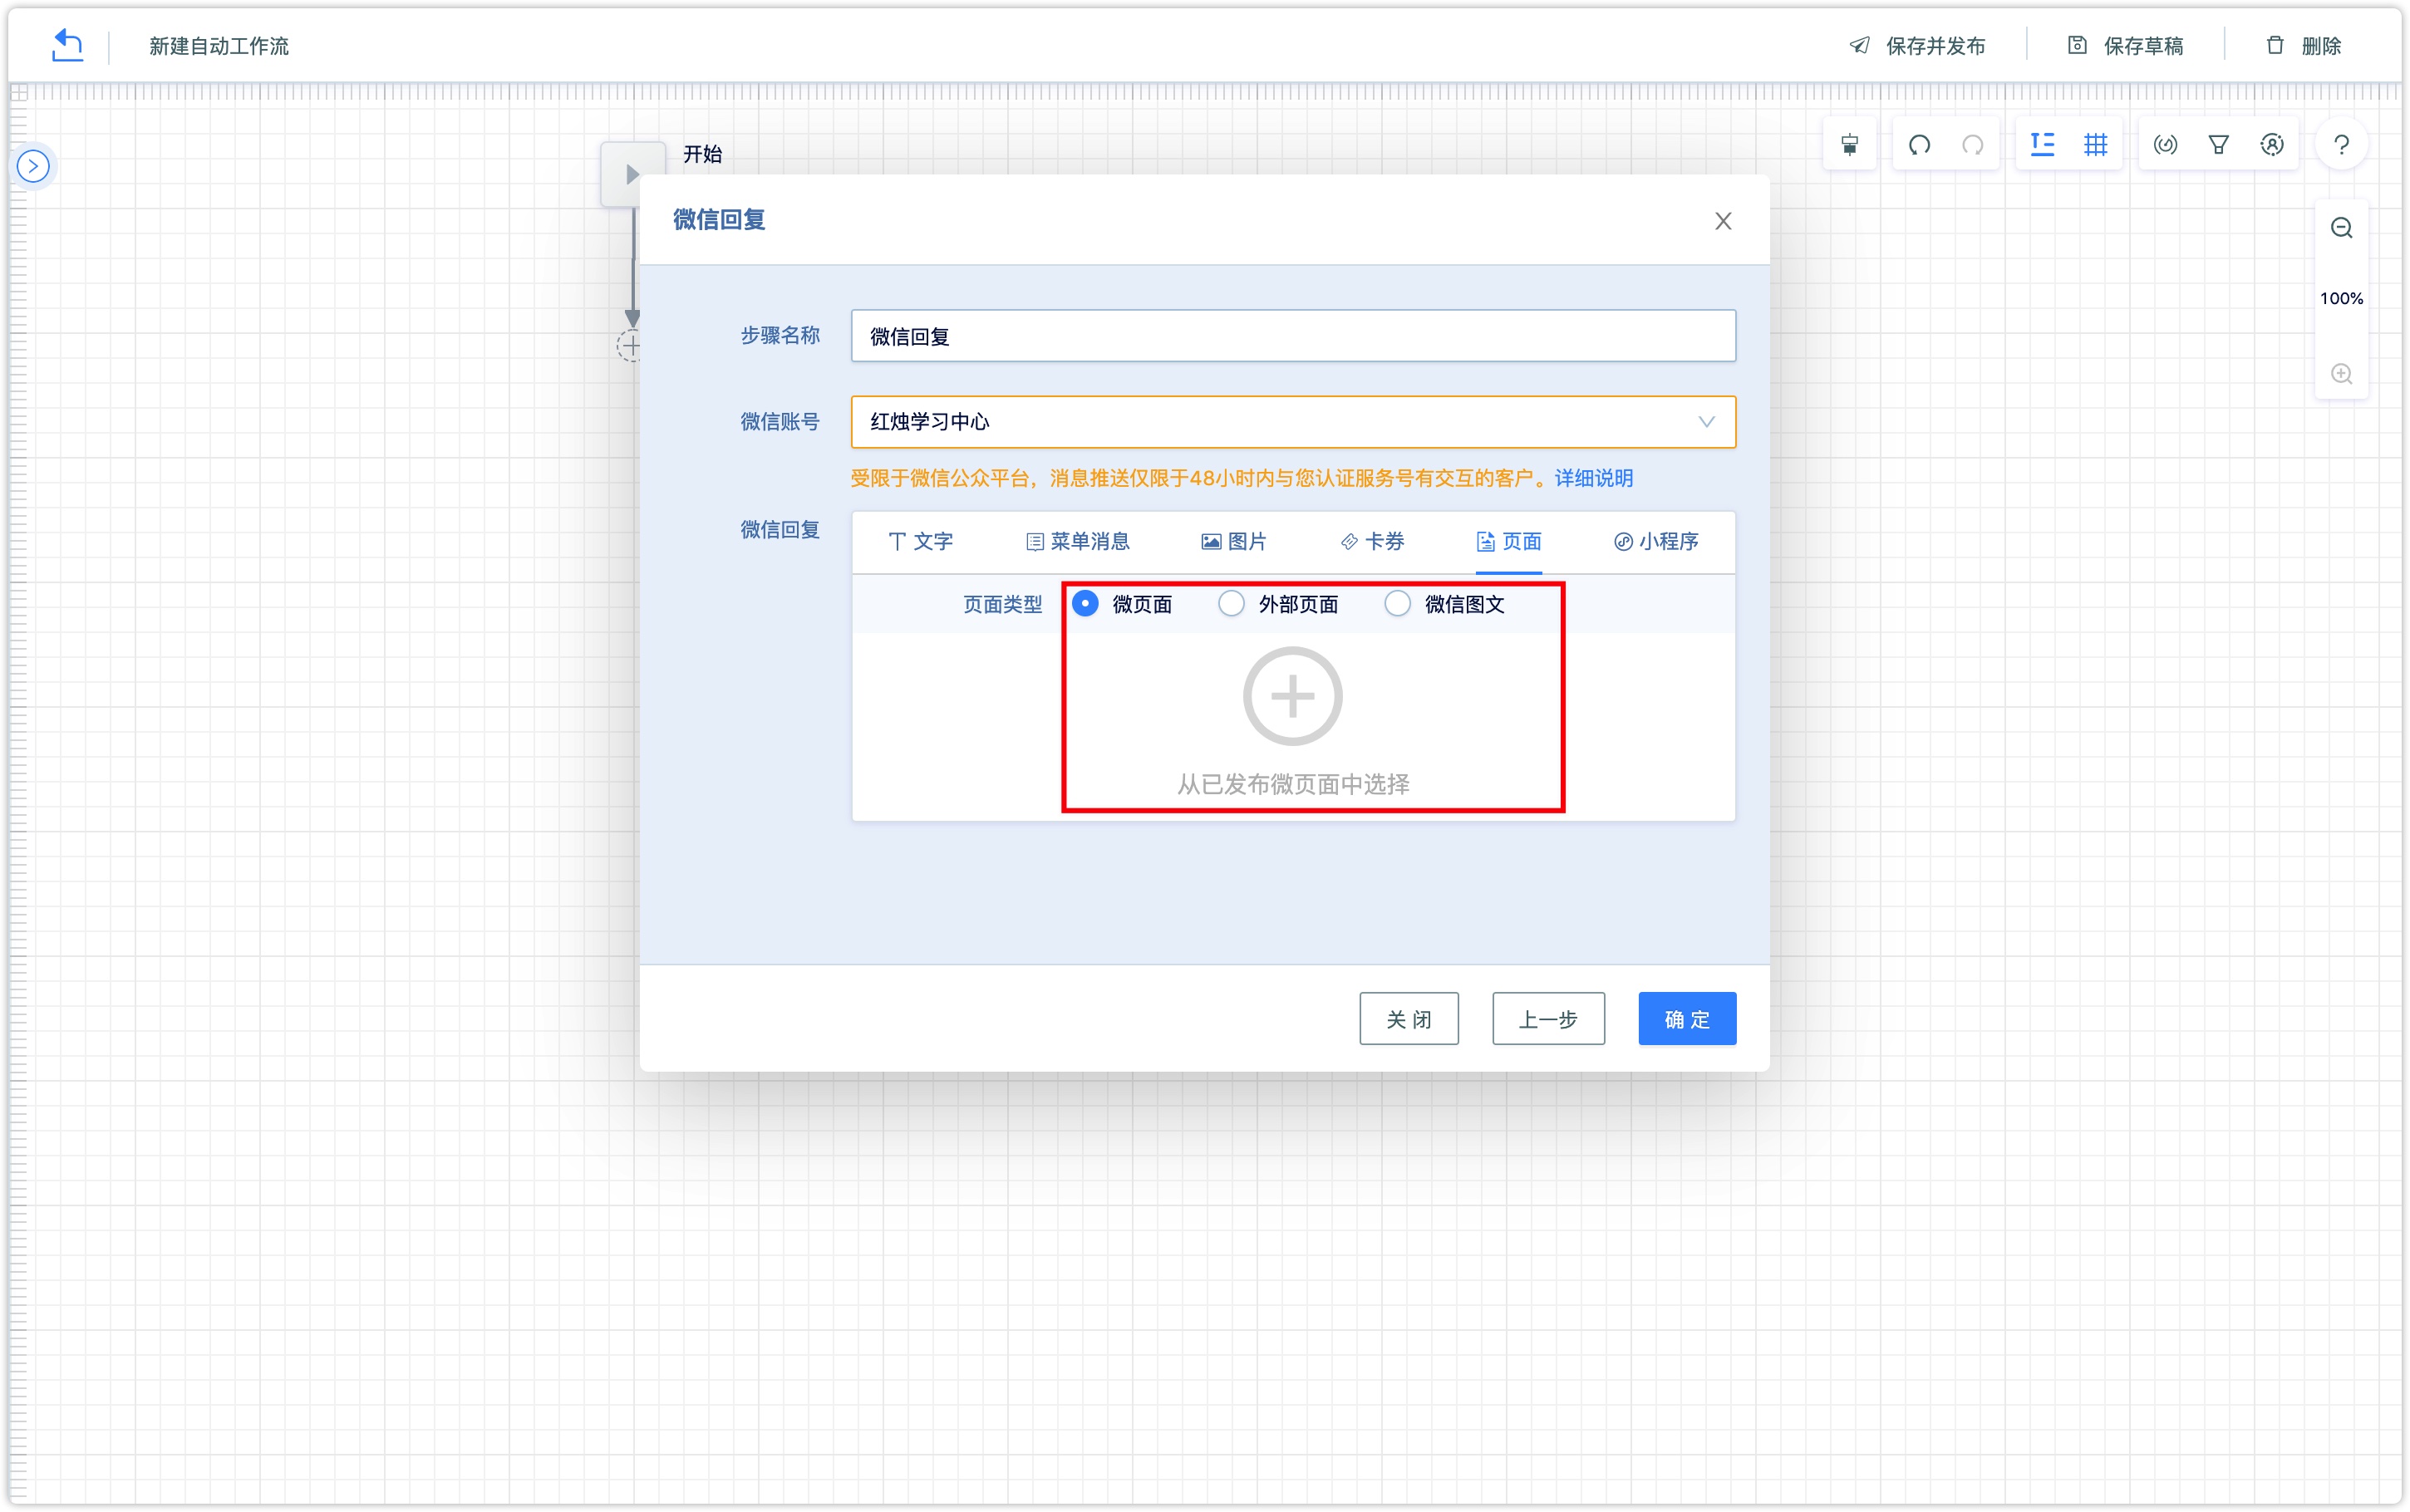Click 从已发布微页面中选择 text
Screen dimensions: 2410x1512
coord(1292,784)
